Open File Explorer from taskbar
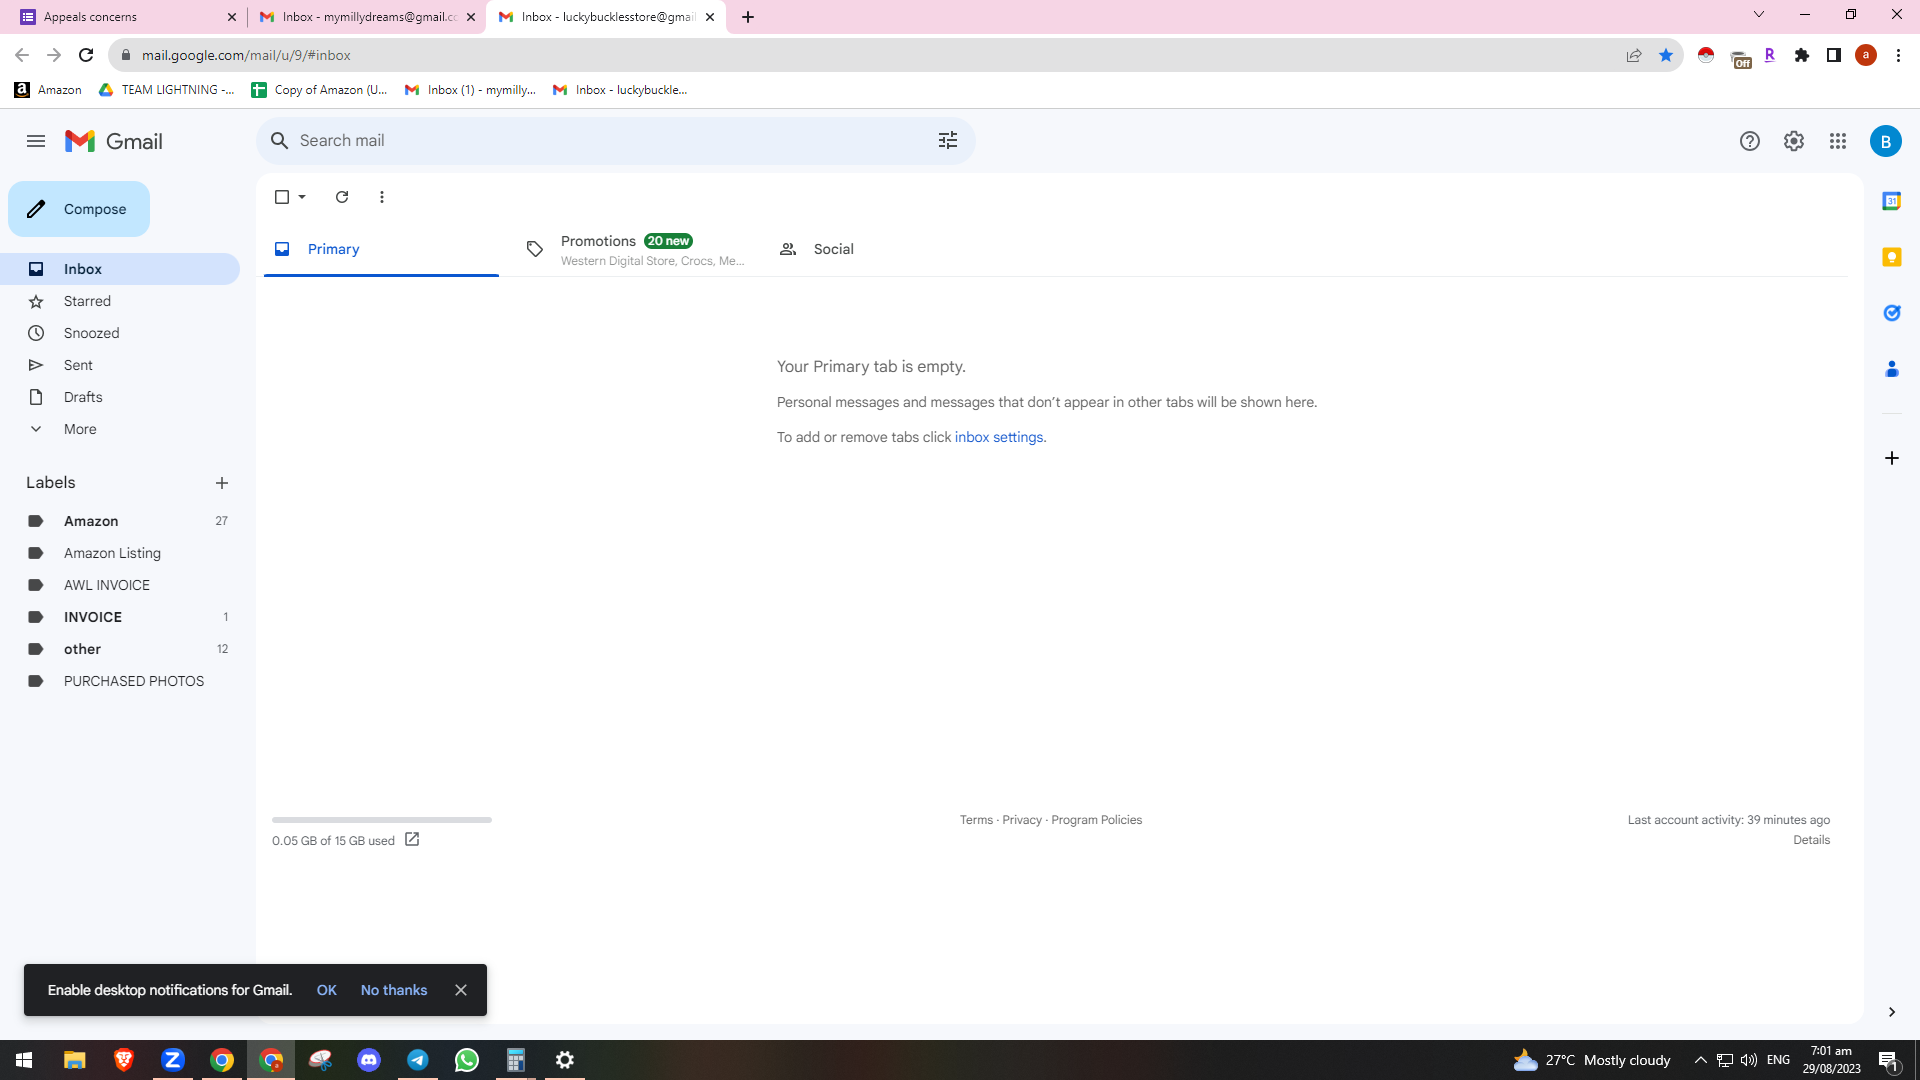The width and height of the screenshot is (1920, 1080). click(75, 1060)
